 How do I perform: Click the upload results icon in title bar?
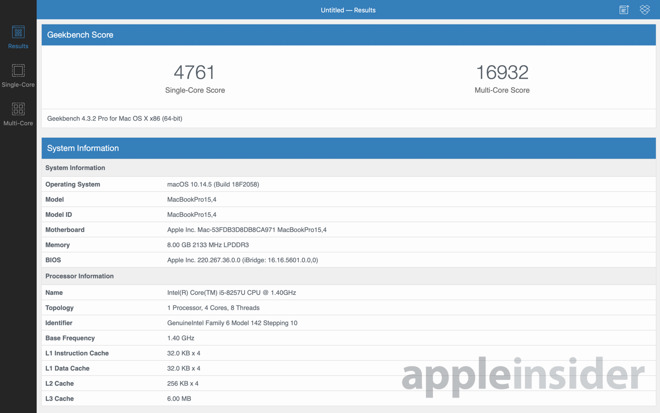click(x=624, y=10)
